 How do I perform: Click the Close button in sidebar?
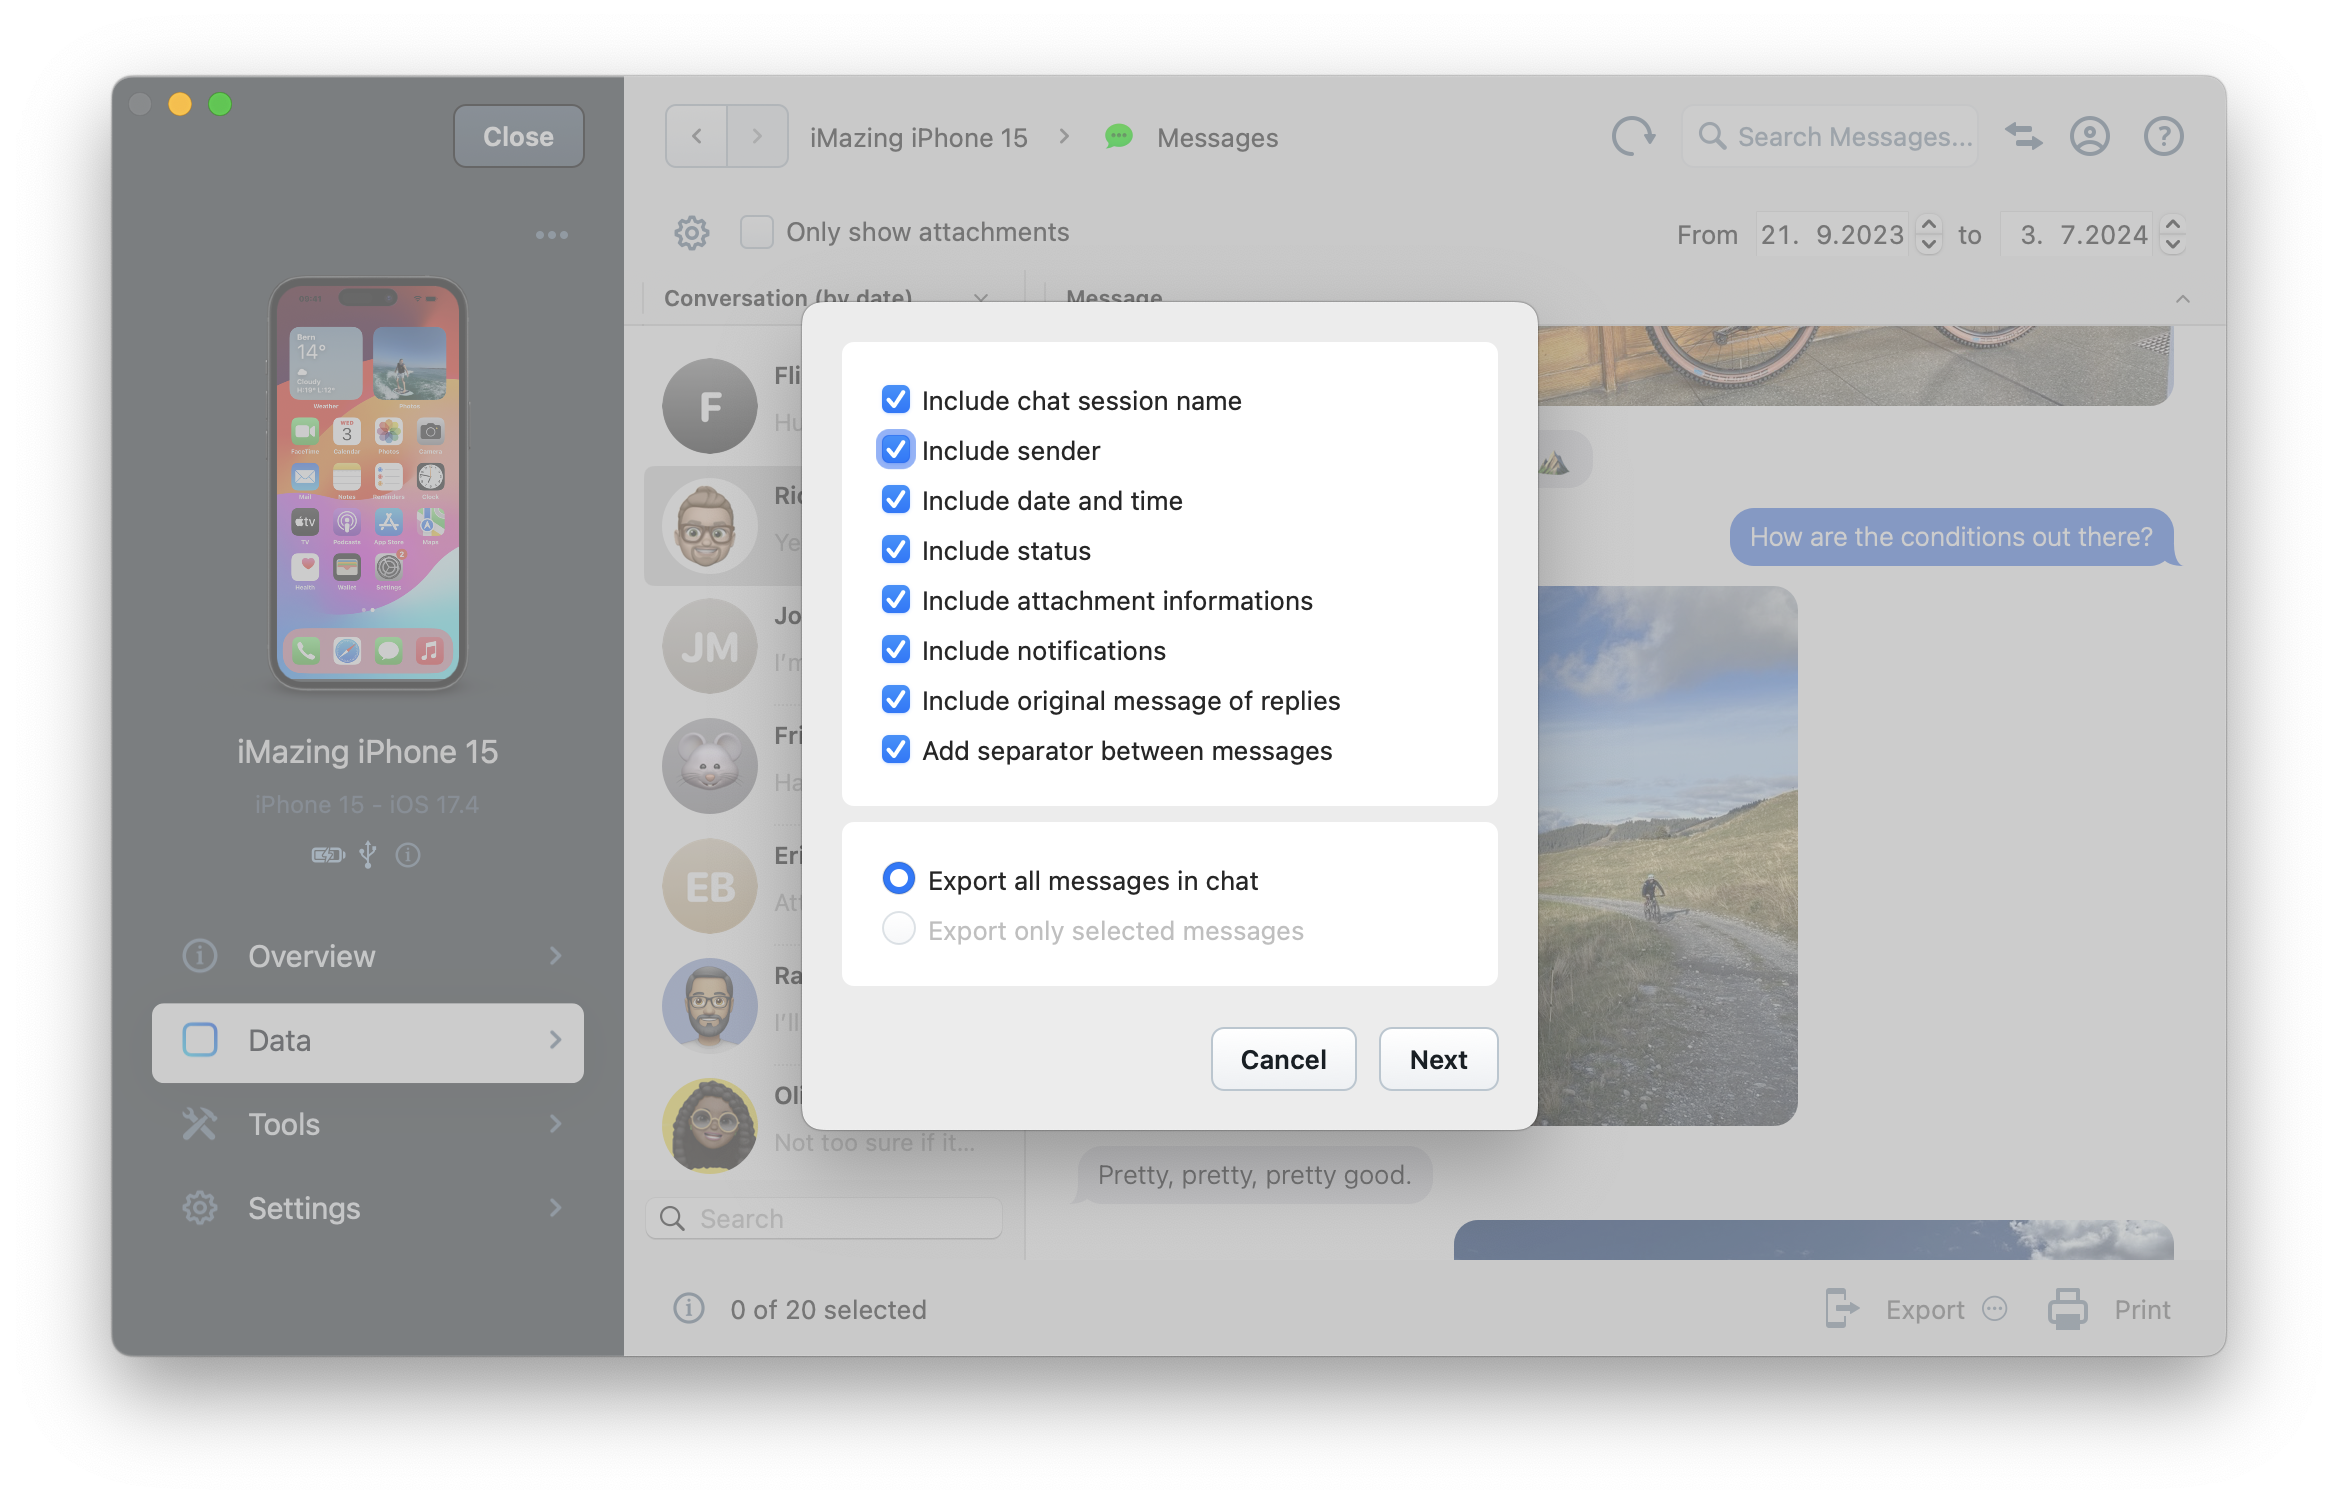[x=518, y=136]
